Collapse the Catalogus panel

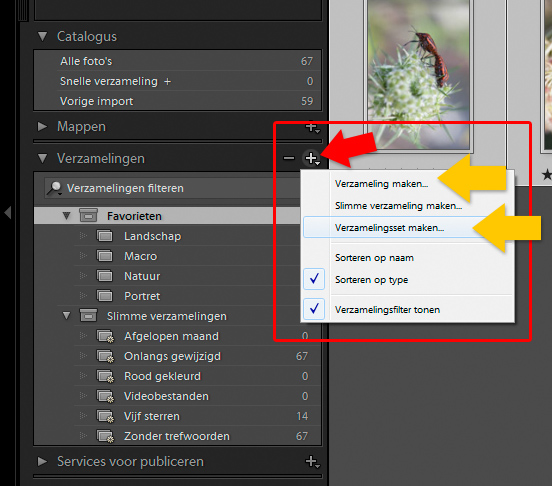pos(43,36)
